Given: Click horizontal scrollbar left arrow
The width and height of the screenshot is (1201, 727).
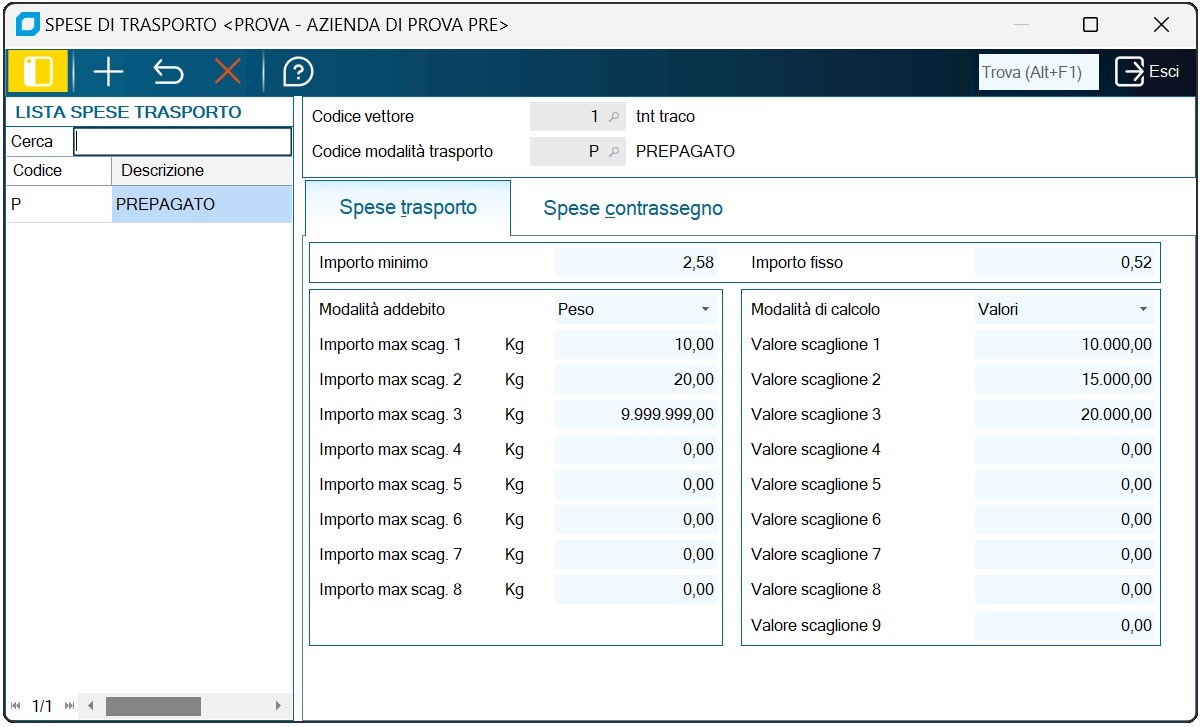Looking at the screenshot, I should [x=89, y=706].
